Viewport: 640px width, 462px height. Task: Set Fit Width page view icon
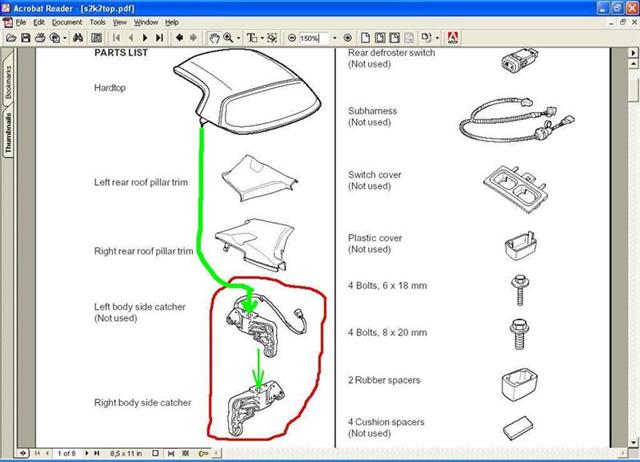(x=395, y=38)
